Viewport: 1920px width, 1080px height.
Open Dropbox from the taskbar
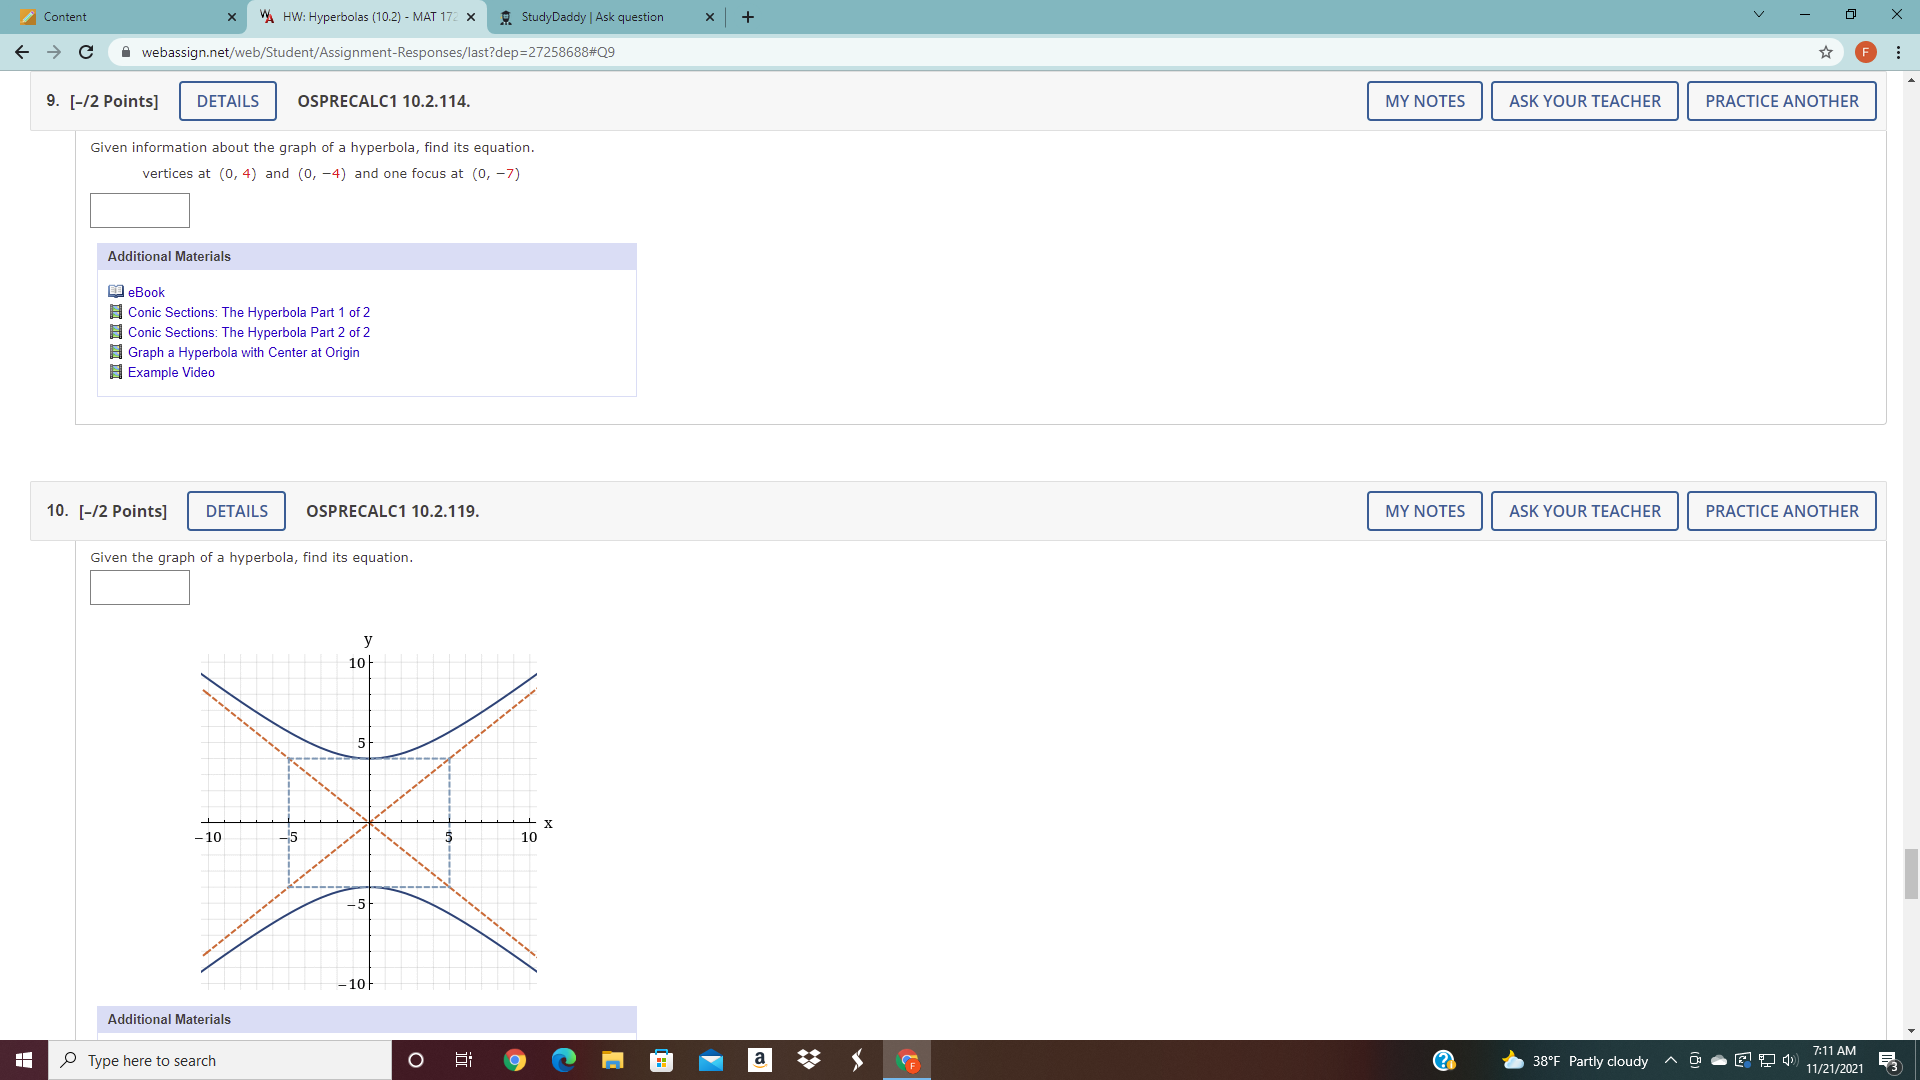pyautogui.click(x=809, y=1060)
